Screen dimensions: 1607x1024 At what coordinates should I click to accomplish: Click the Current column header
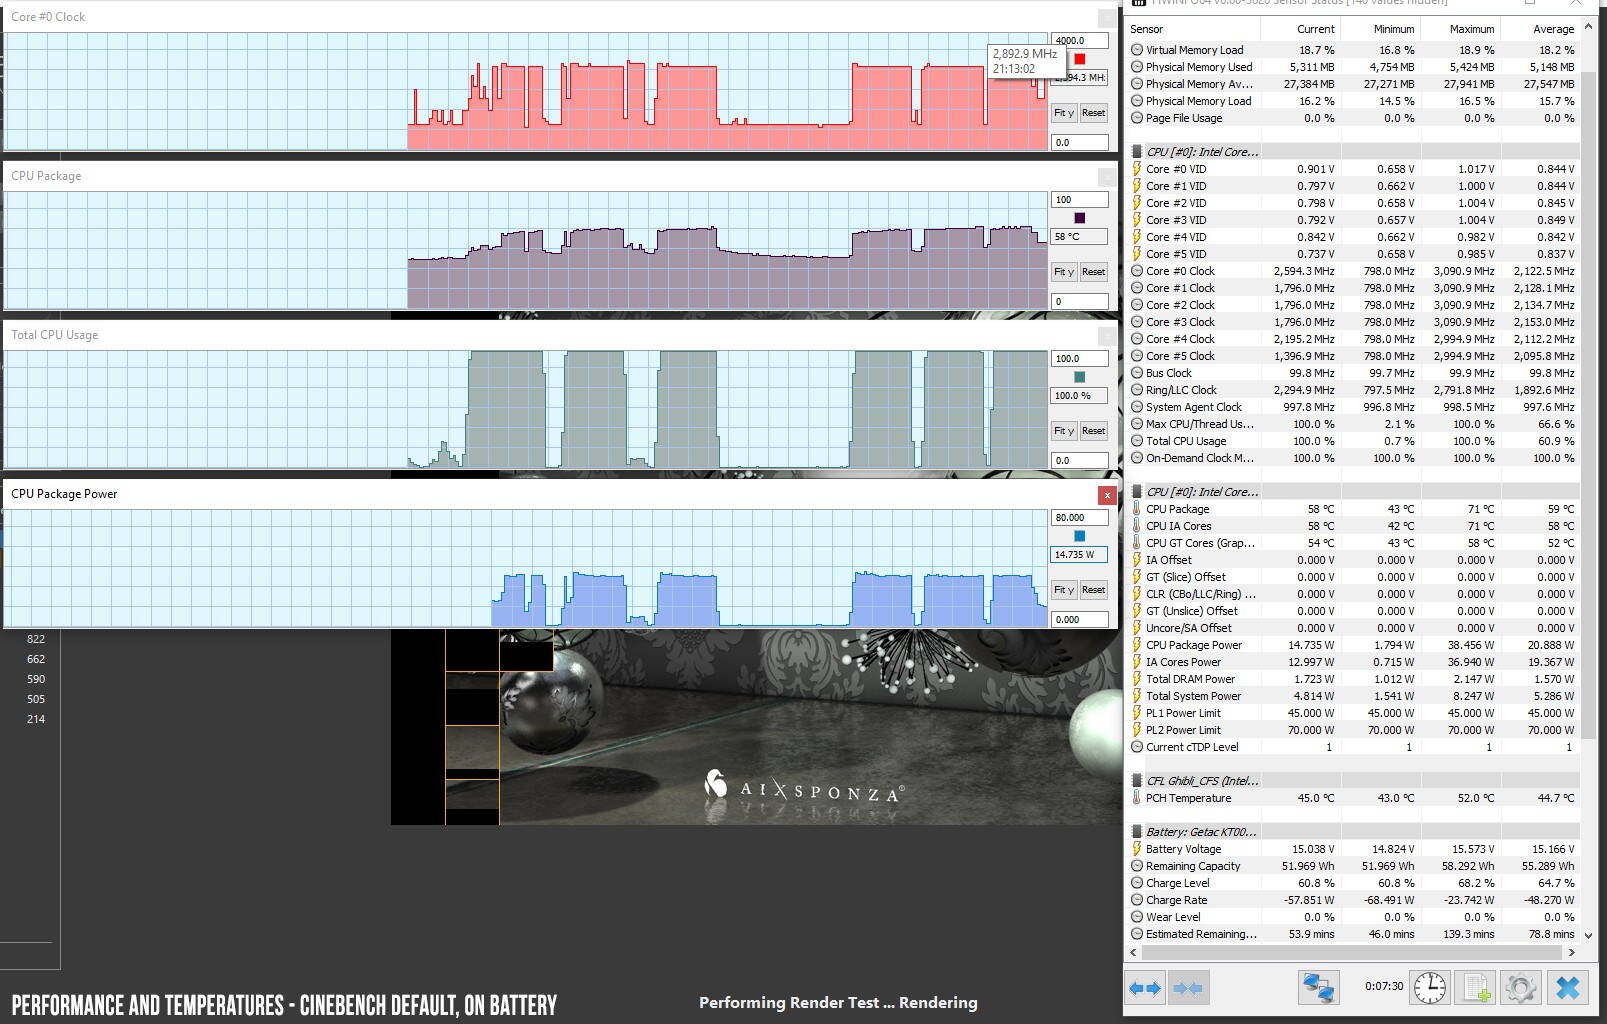click(1299, 29)
